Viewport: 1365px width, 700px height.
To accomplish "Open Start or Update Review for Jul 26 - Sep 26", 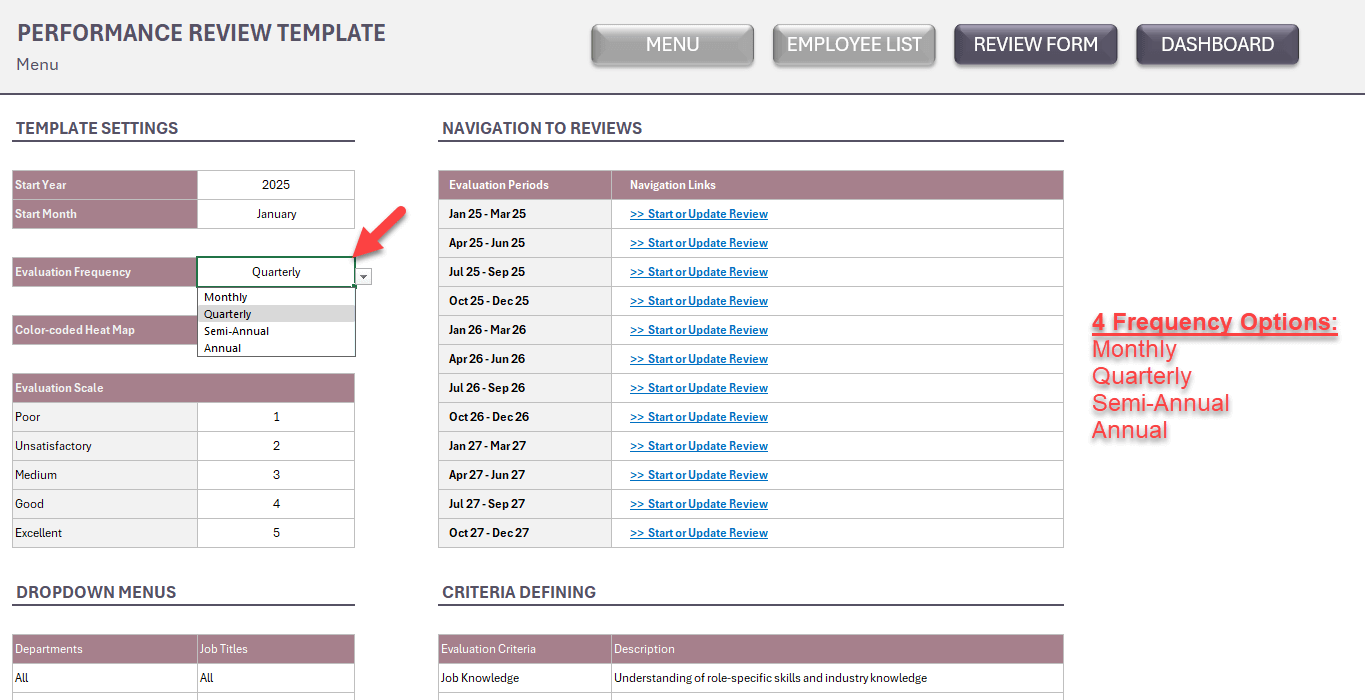I will click(x=699, y=388).
